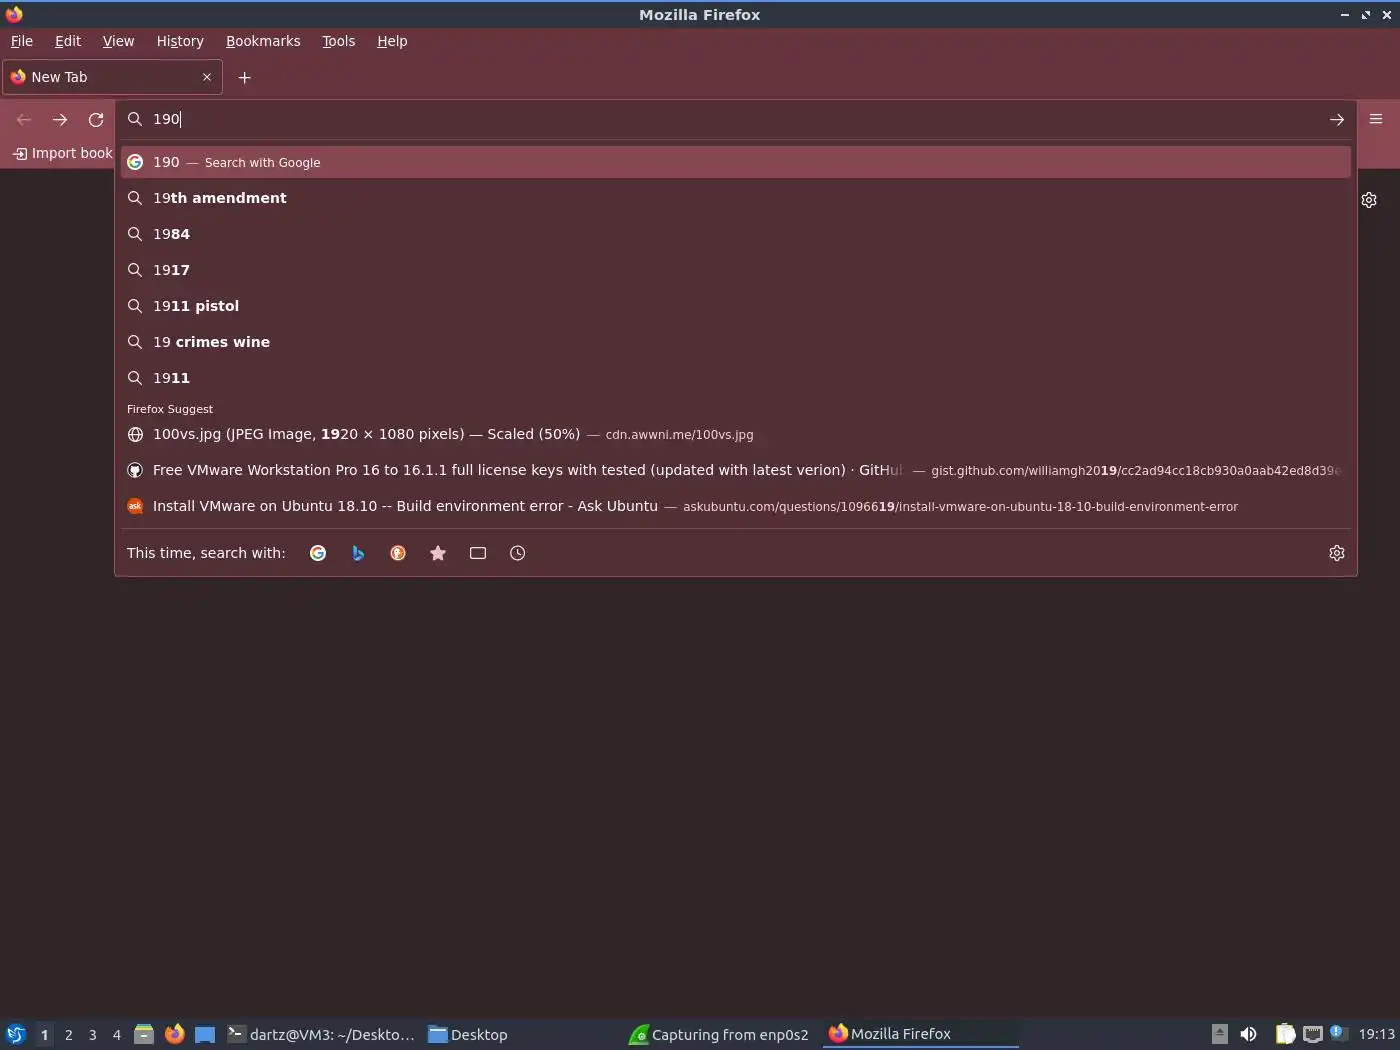
Task: Open the Install VMware on Ubuntu AskUbuntu result
Action: [736, 506]
